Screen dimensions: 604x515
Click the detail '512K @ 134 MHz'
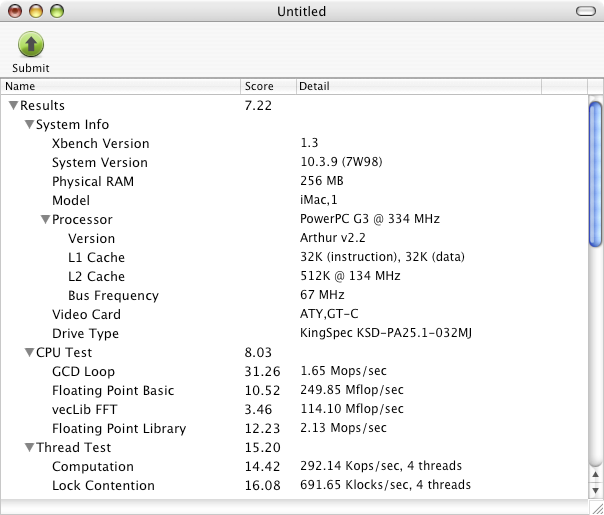point(351,276)
